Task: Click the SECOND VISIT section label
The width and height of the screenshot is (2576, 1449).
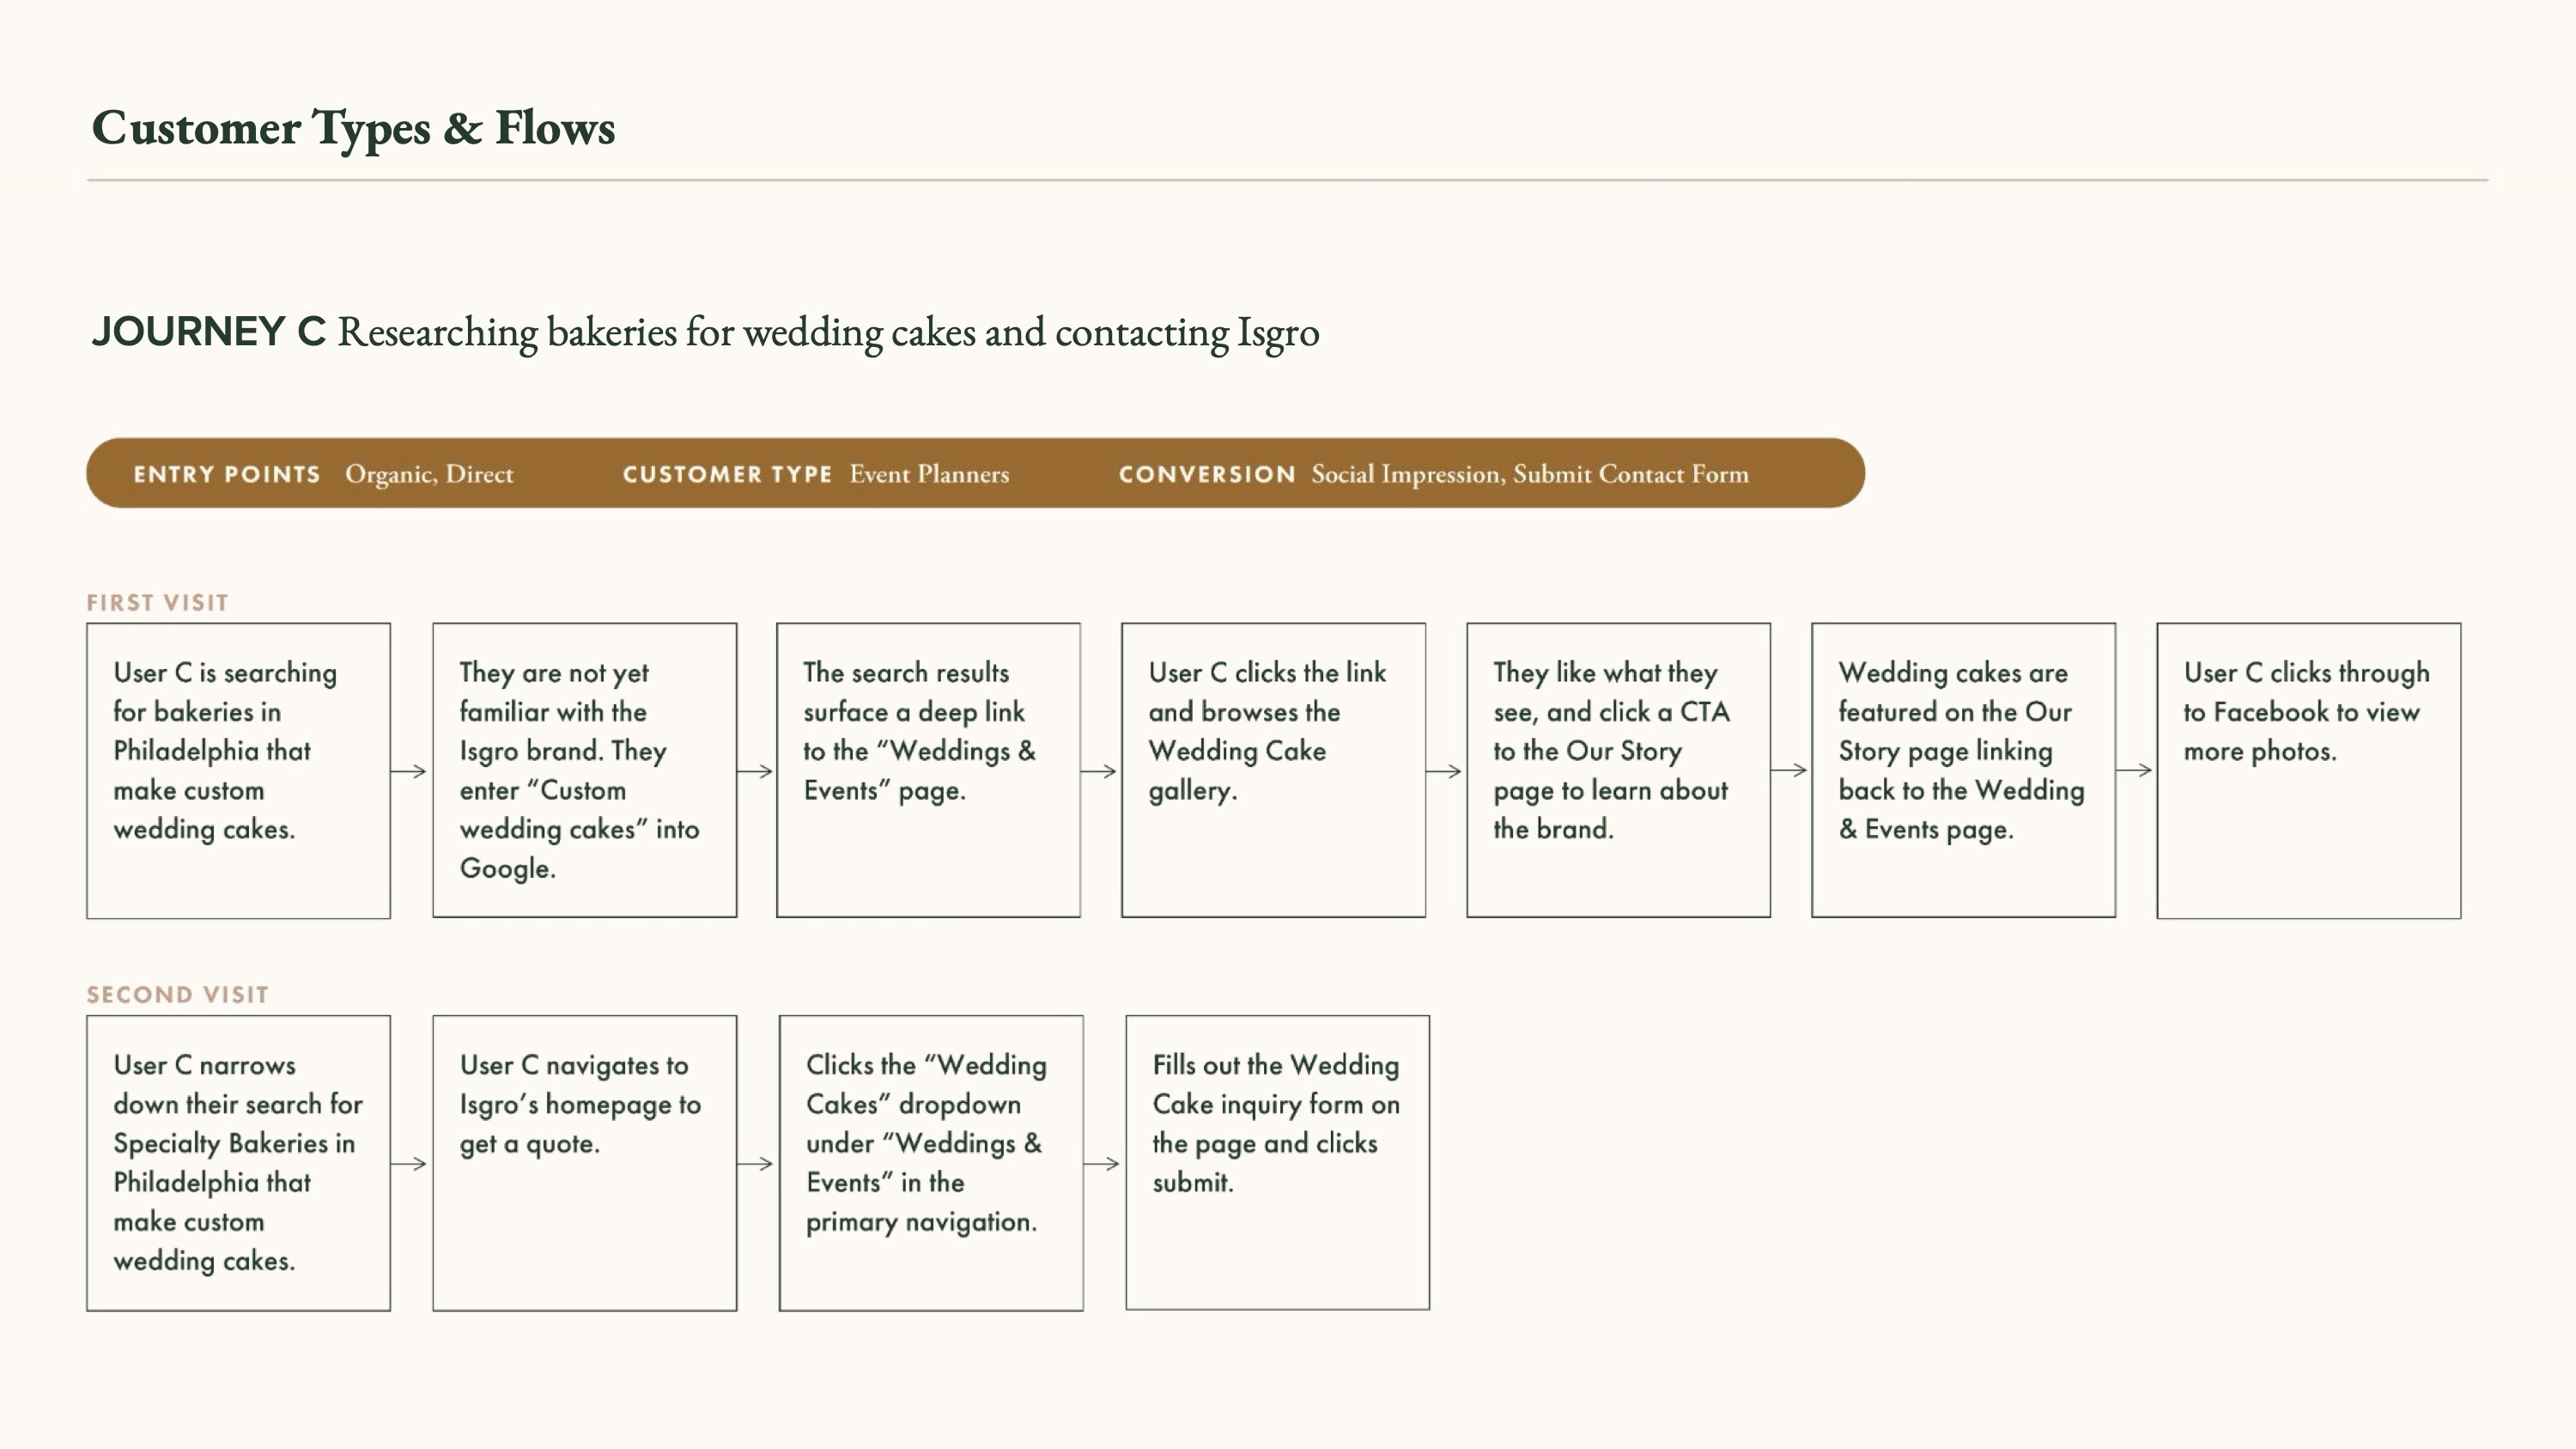Action: [178, 995]
